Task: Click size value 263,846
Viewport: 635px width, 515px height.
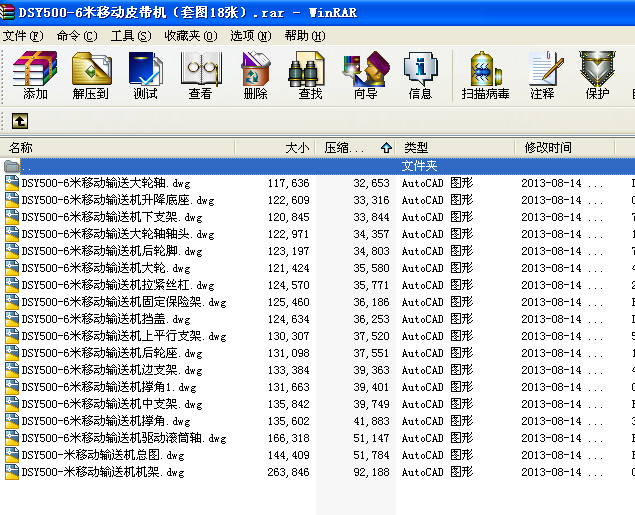Action: tap(288, 472)
